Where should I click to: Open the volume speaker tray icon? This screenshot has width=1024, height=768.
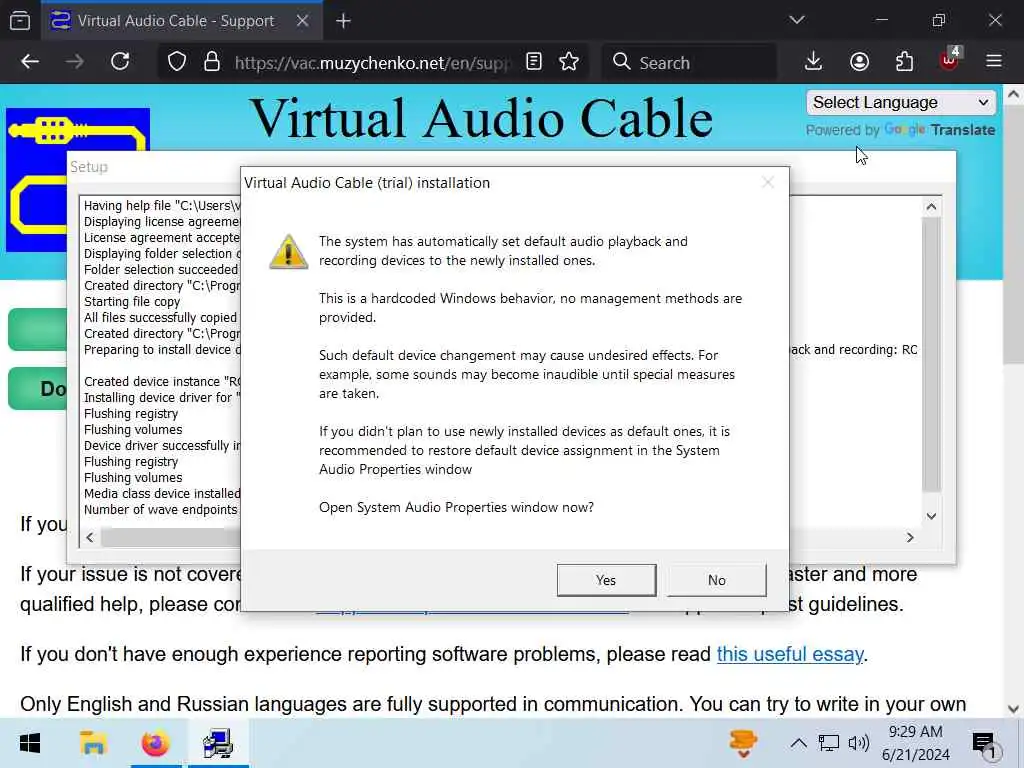point(858,743)
